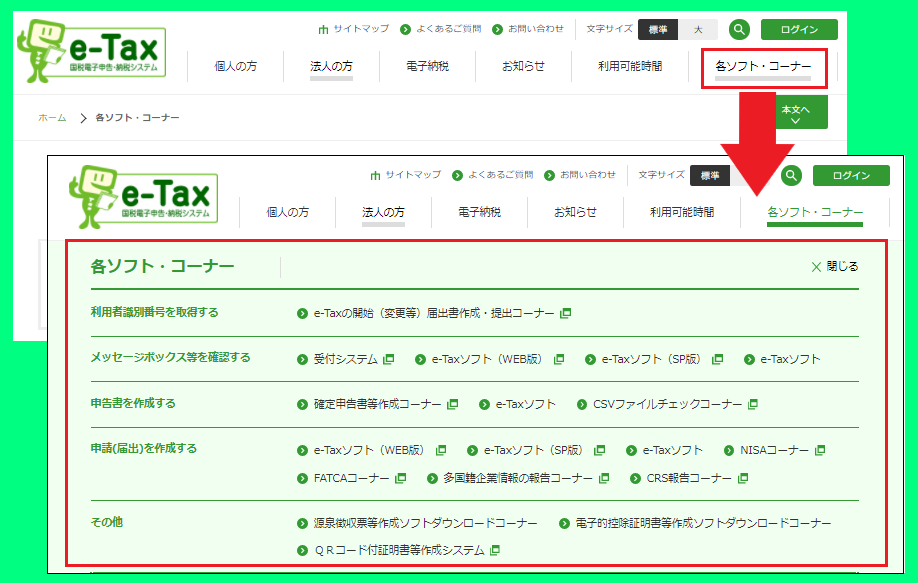Open お知らせ menu in the back window
918x583 pixels.
[x=523, y=66]
